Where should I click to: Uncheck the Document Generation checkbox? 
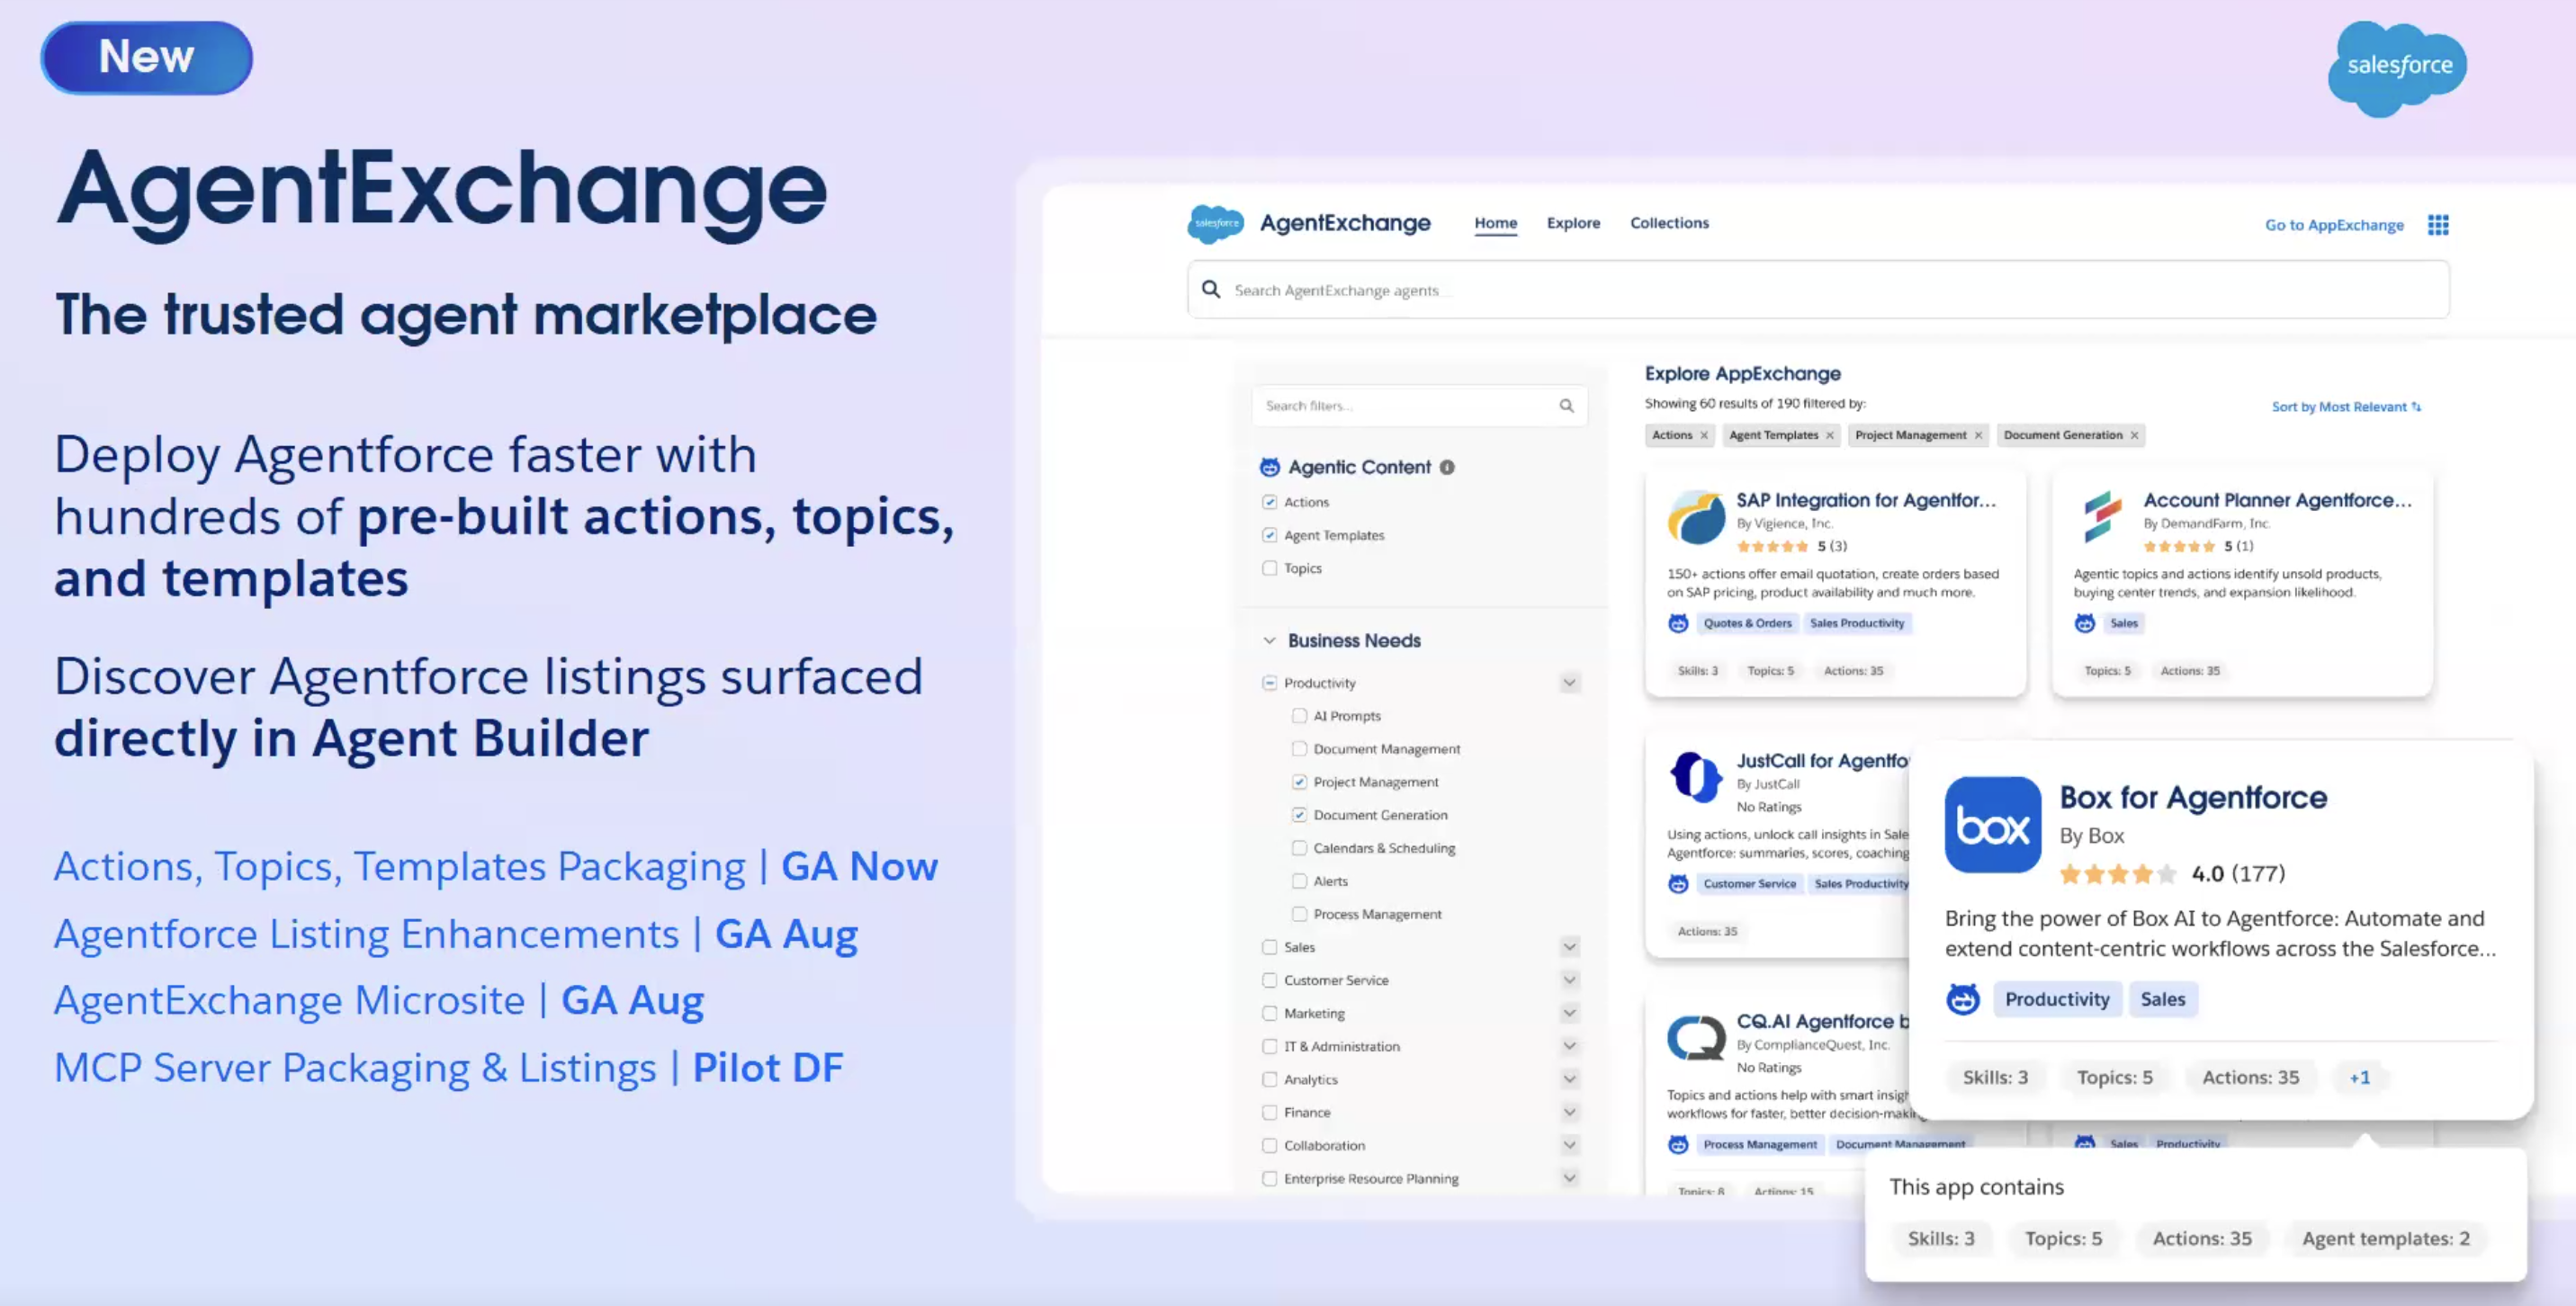(1299, 815)
